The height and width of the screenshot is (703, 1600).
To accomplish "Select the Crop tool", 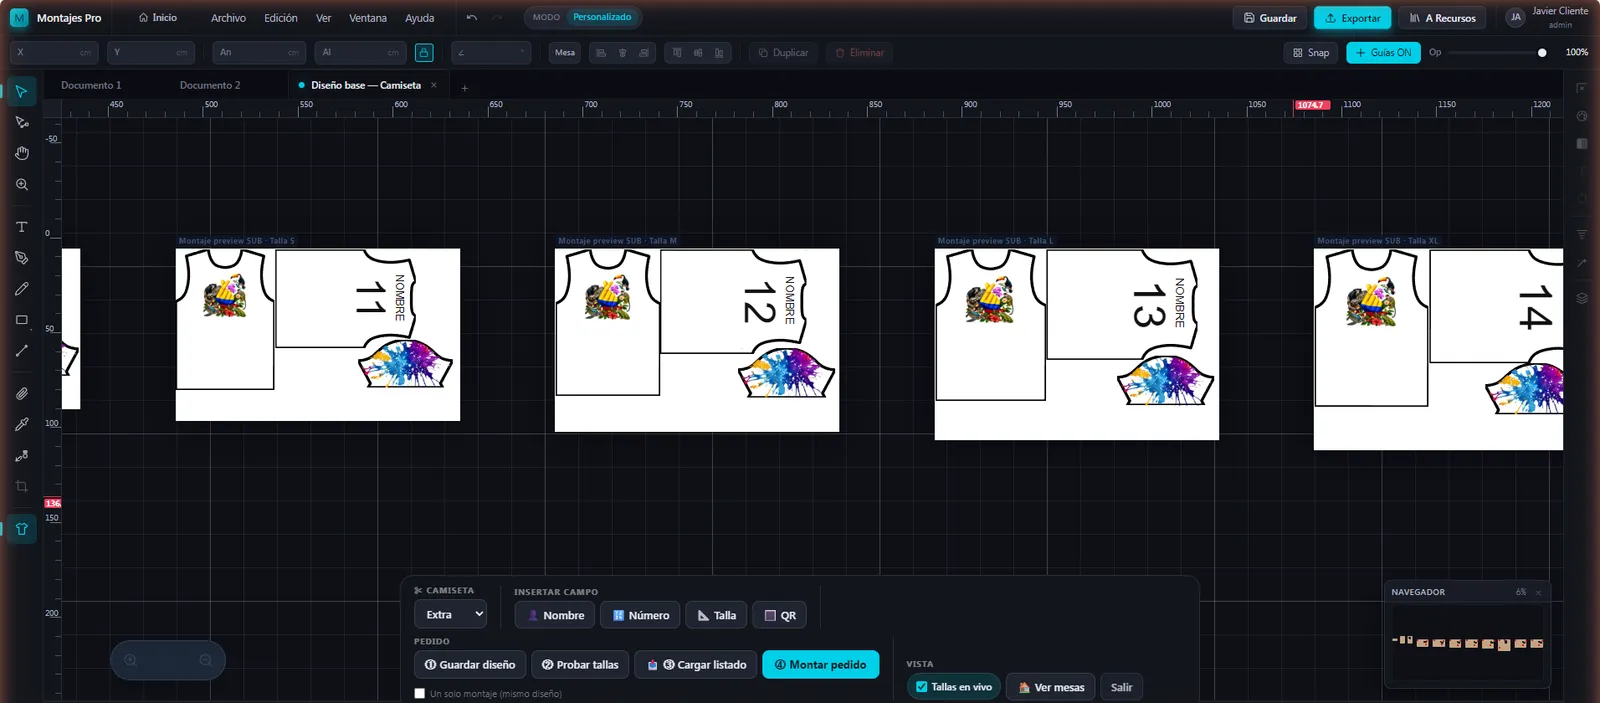I will [x=21, y=487].
